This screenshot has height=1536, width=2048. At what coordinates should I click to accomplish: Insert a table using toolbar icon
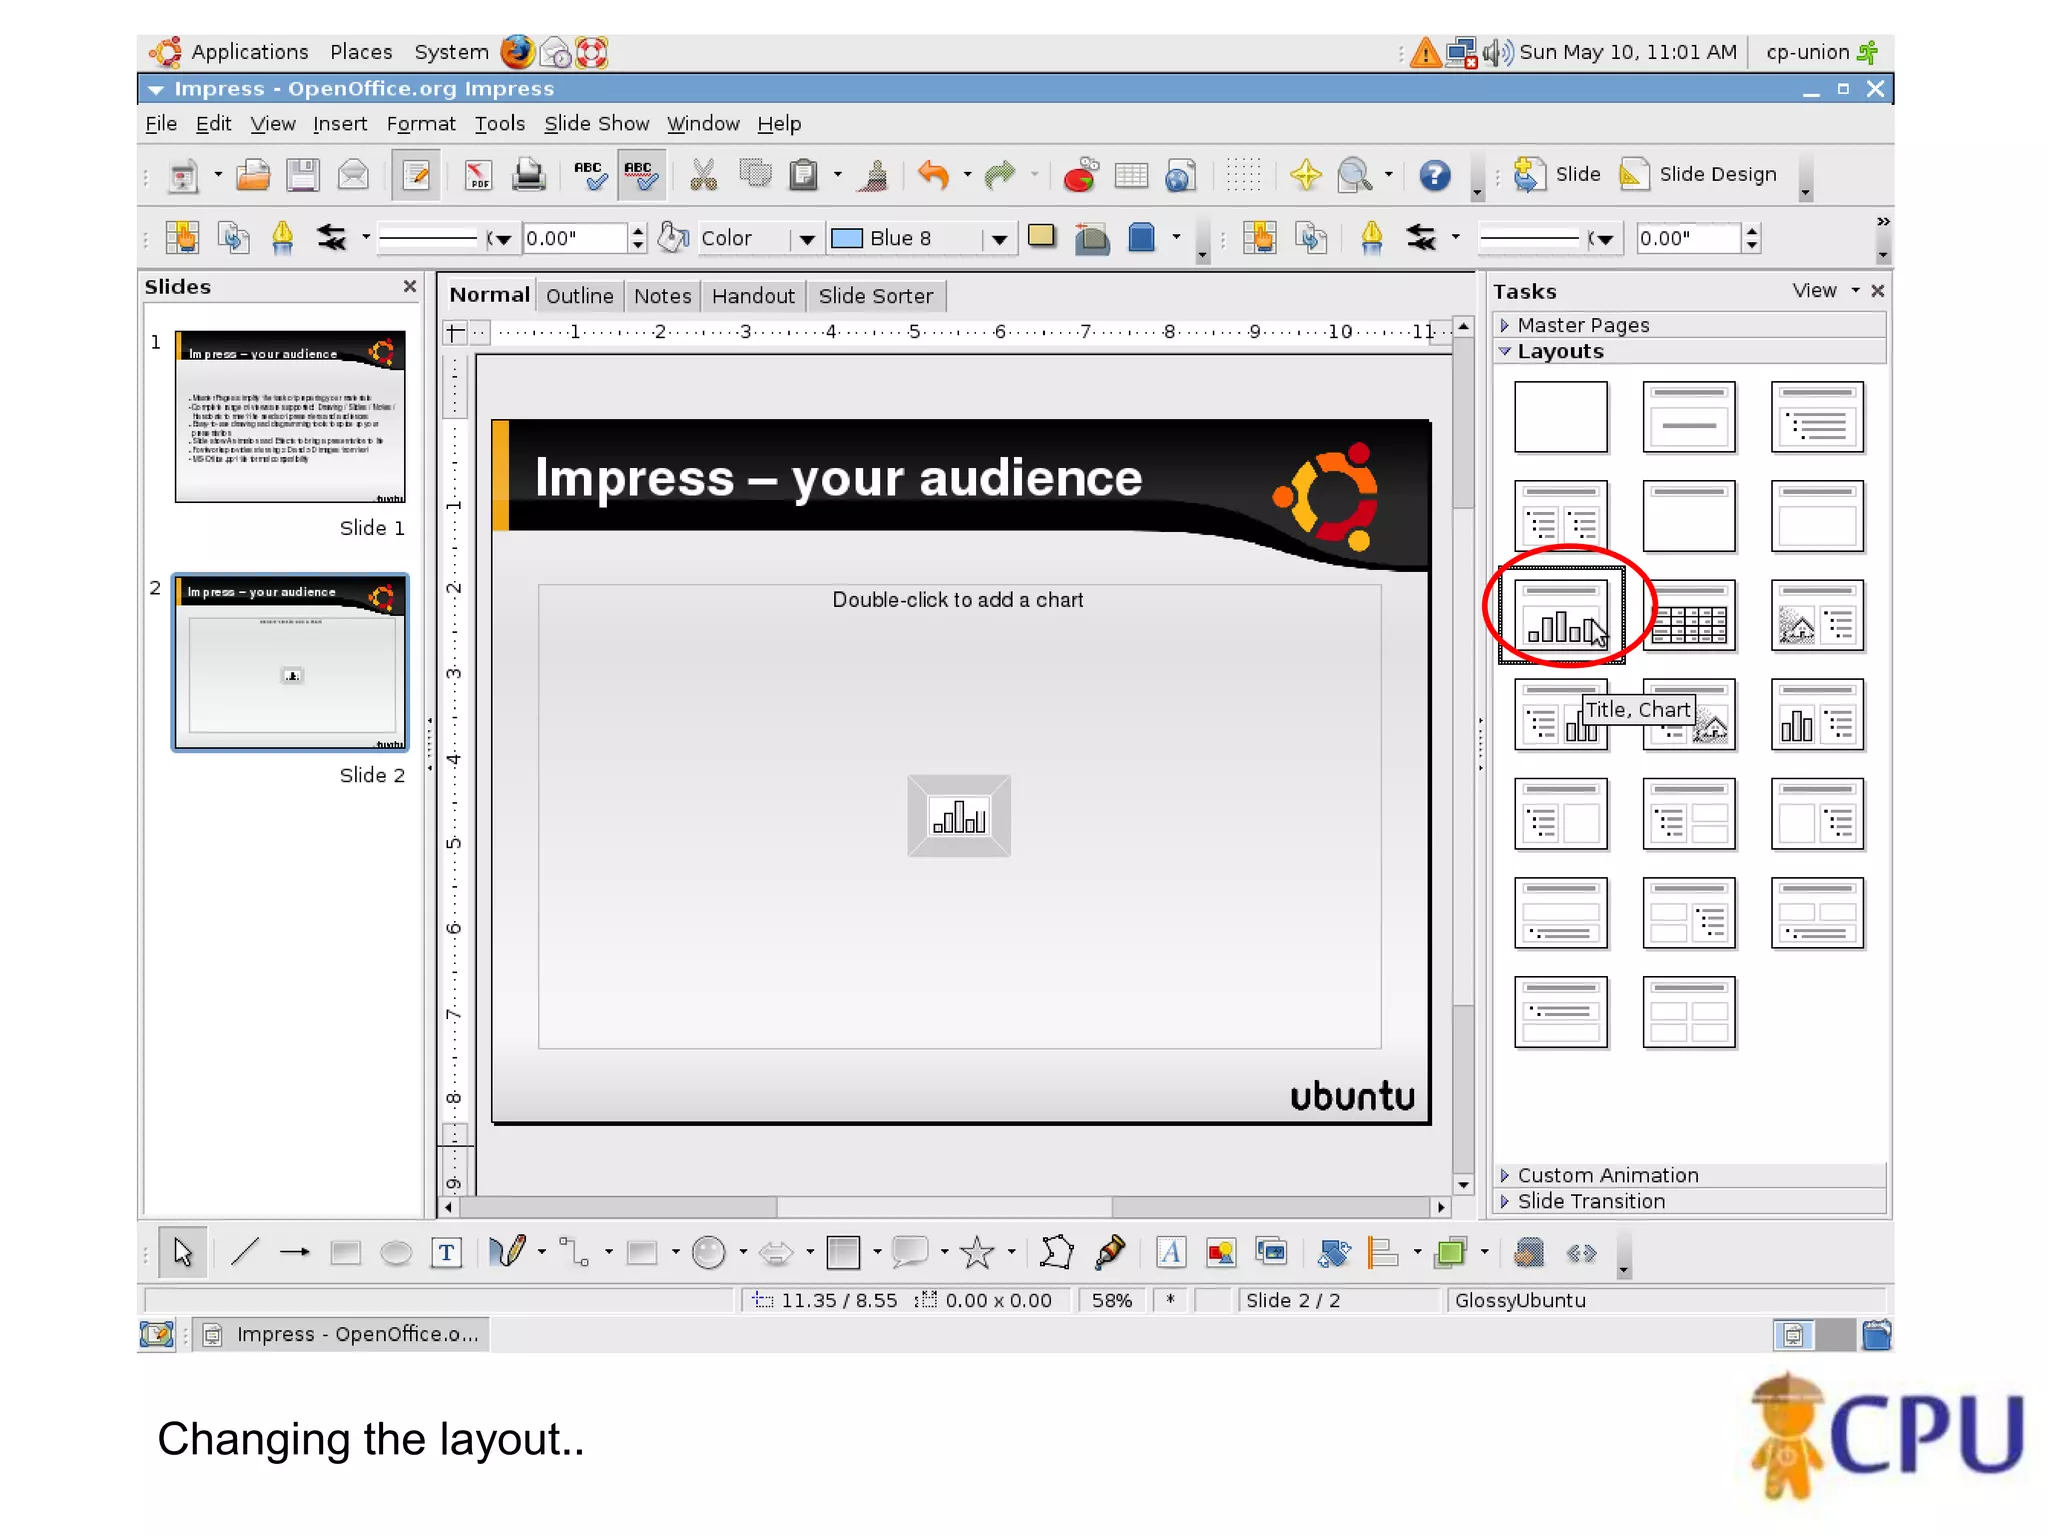pos(1131,176)
